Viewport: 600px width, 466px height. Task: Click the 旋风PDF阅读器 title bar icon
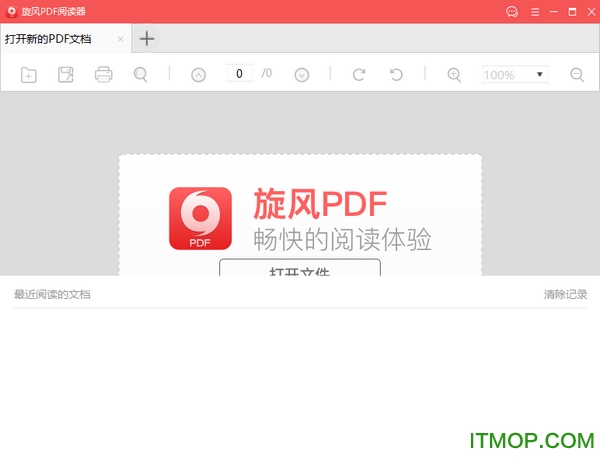(x=12, y=12)
